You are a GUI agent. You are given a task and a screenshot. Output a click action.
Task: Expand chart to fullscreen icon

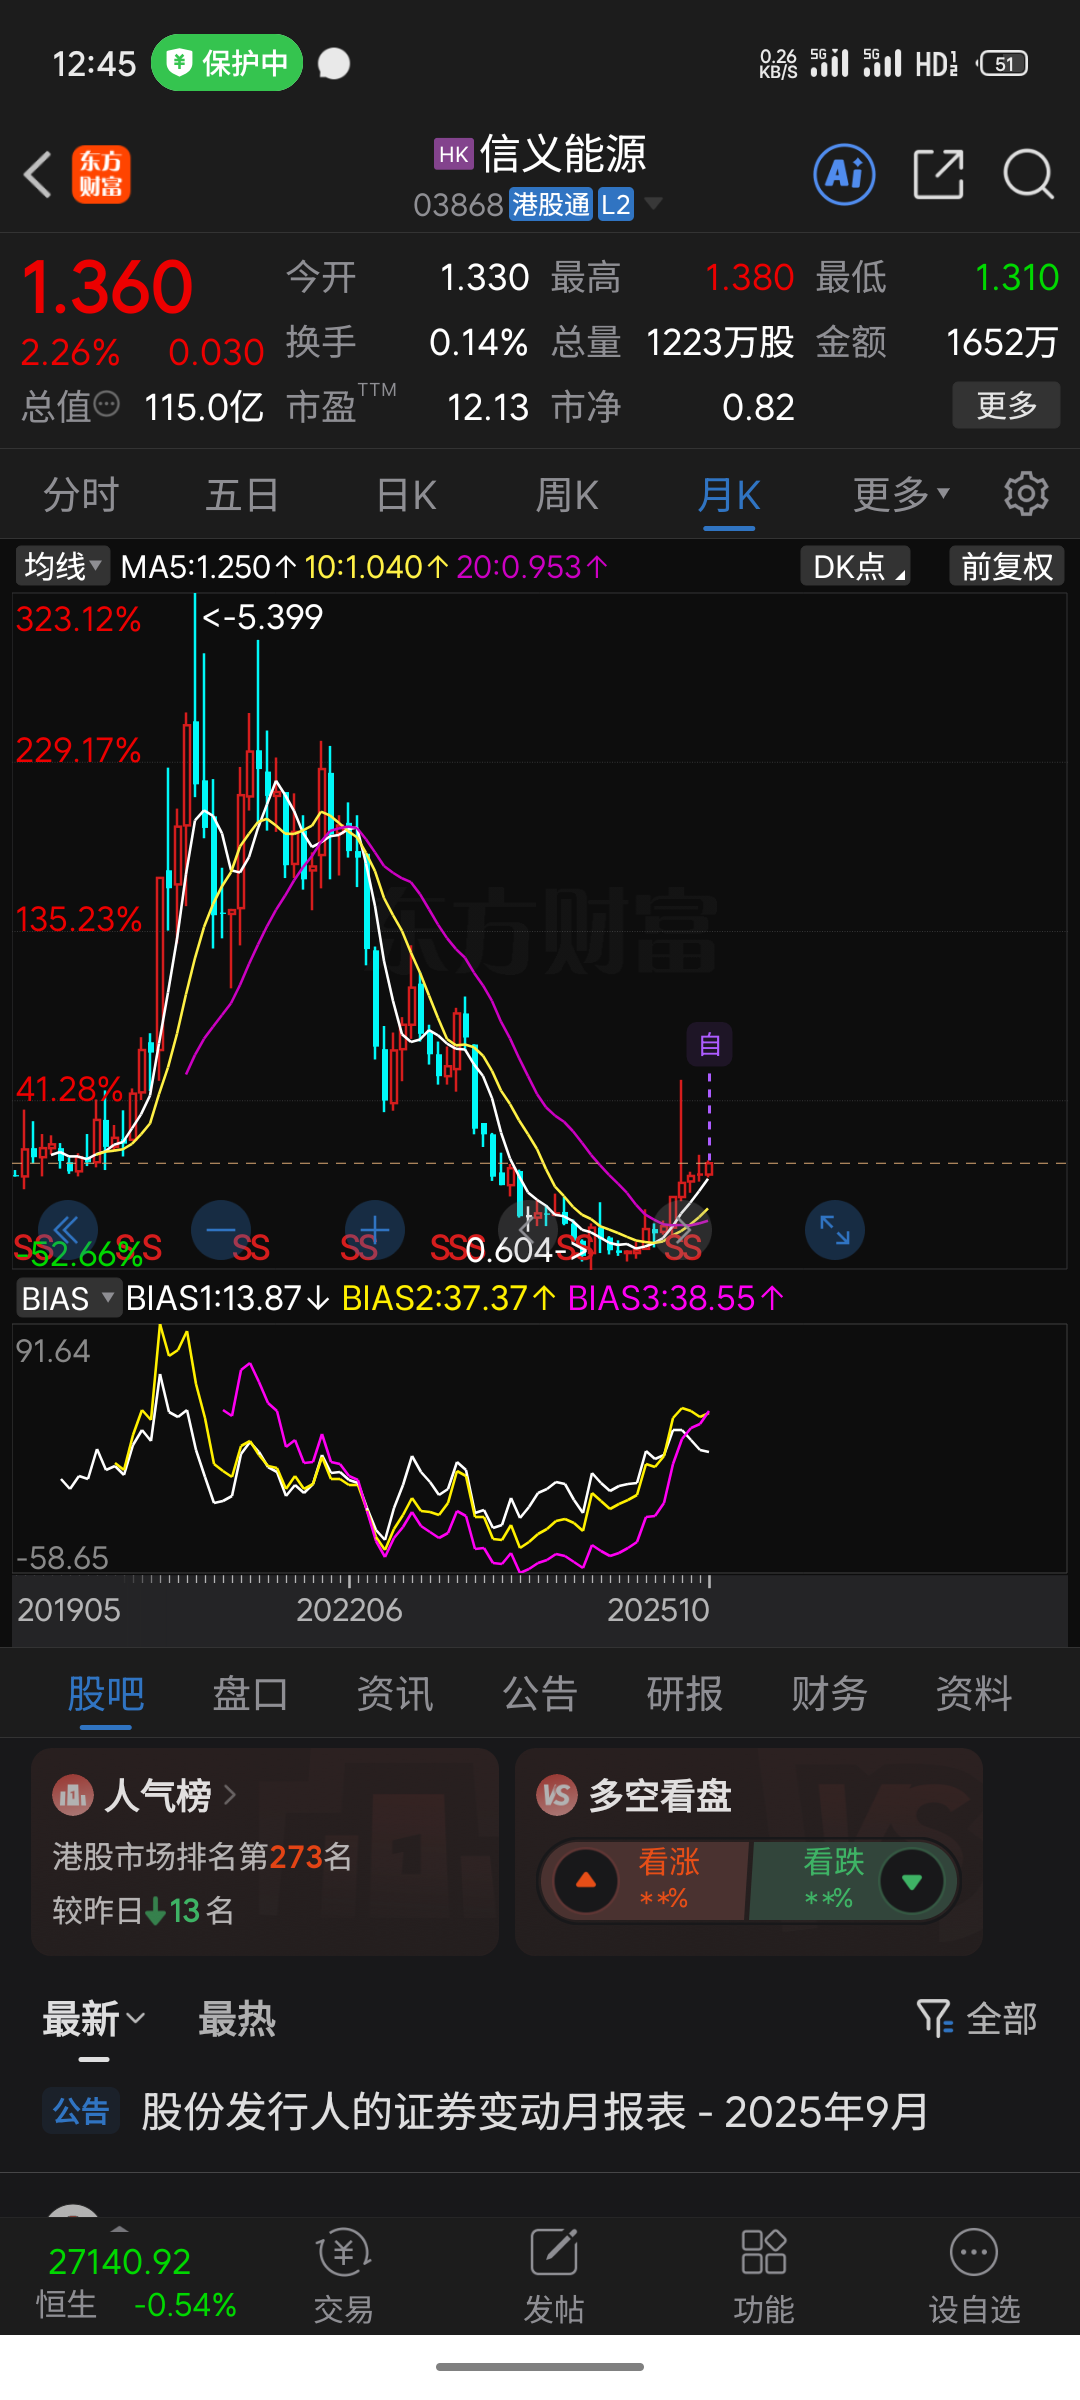tap(834, 1230)
